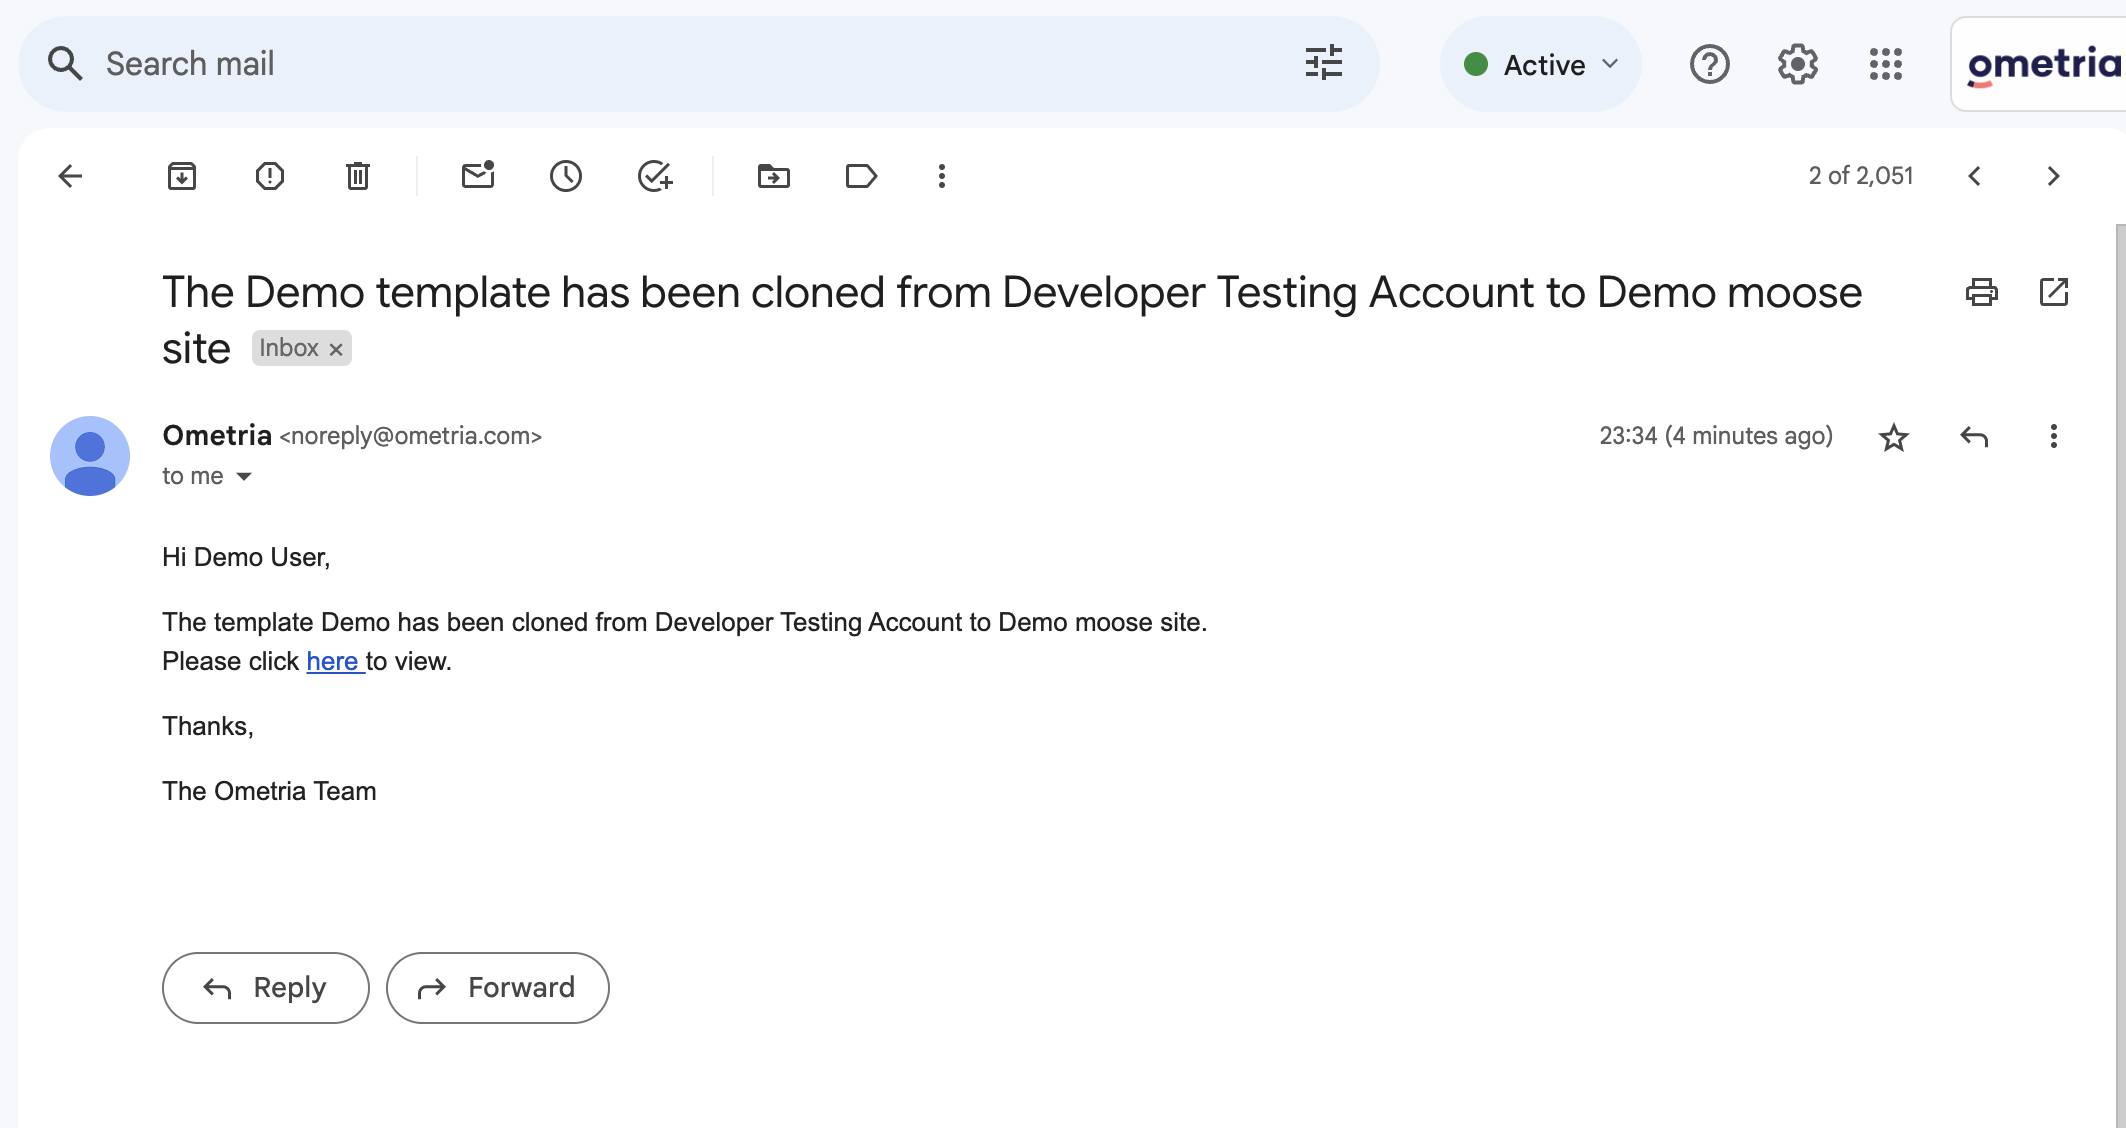
Task: Open toolbar More options menu
Action: 942,177
